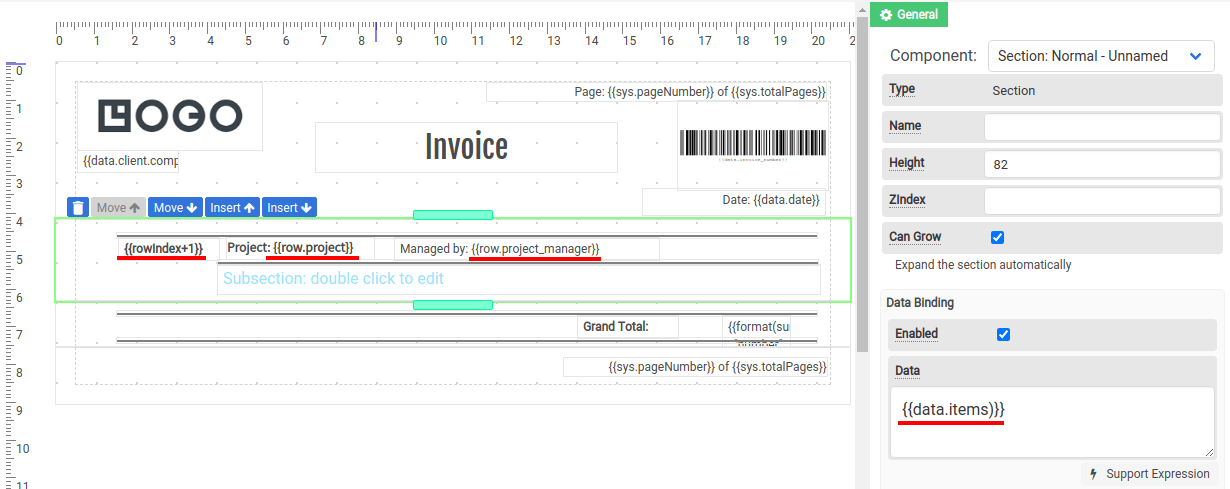Select the Grand Total: label

point(628,327)
